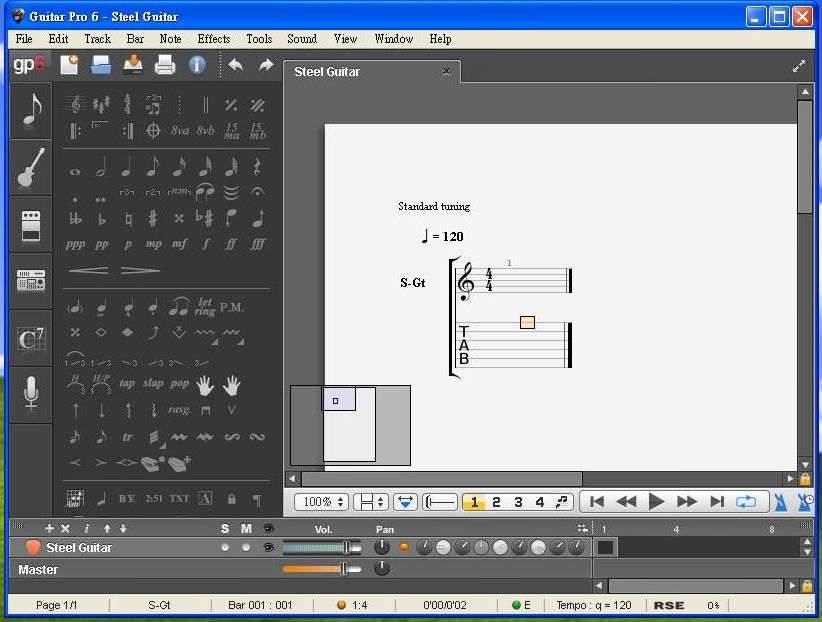Apply the flat accidental
Screen dimensions: 822x622
pos(101,219)
